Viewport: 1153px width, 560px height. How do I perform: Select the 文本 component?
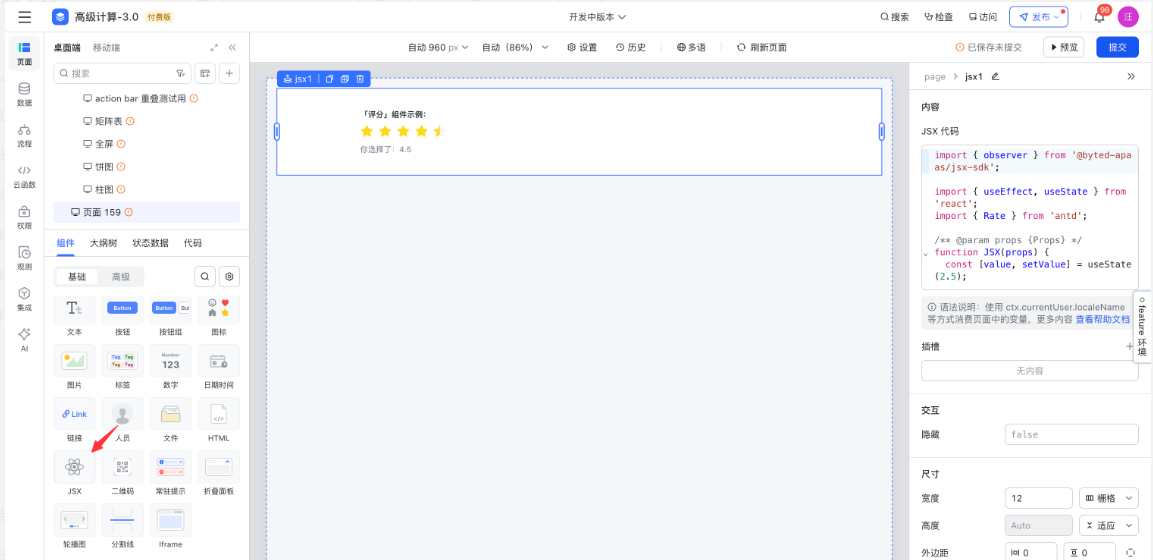pyautogui.click(x=74, y=315)
